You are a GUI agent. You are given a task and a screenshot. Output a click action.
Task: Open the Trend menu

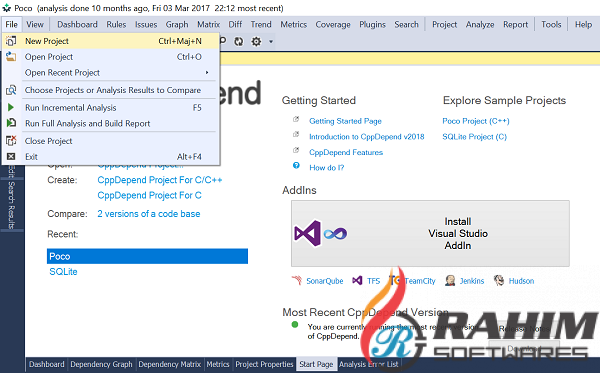pyautogui.click(x=261, y=24)
